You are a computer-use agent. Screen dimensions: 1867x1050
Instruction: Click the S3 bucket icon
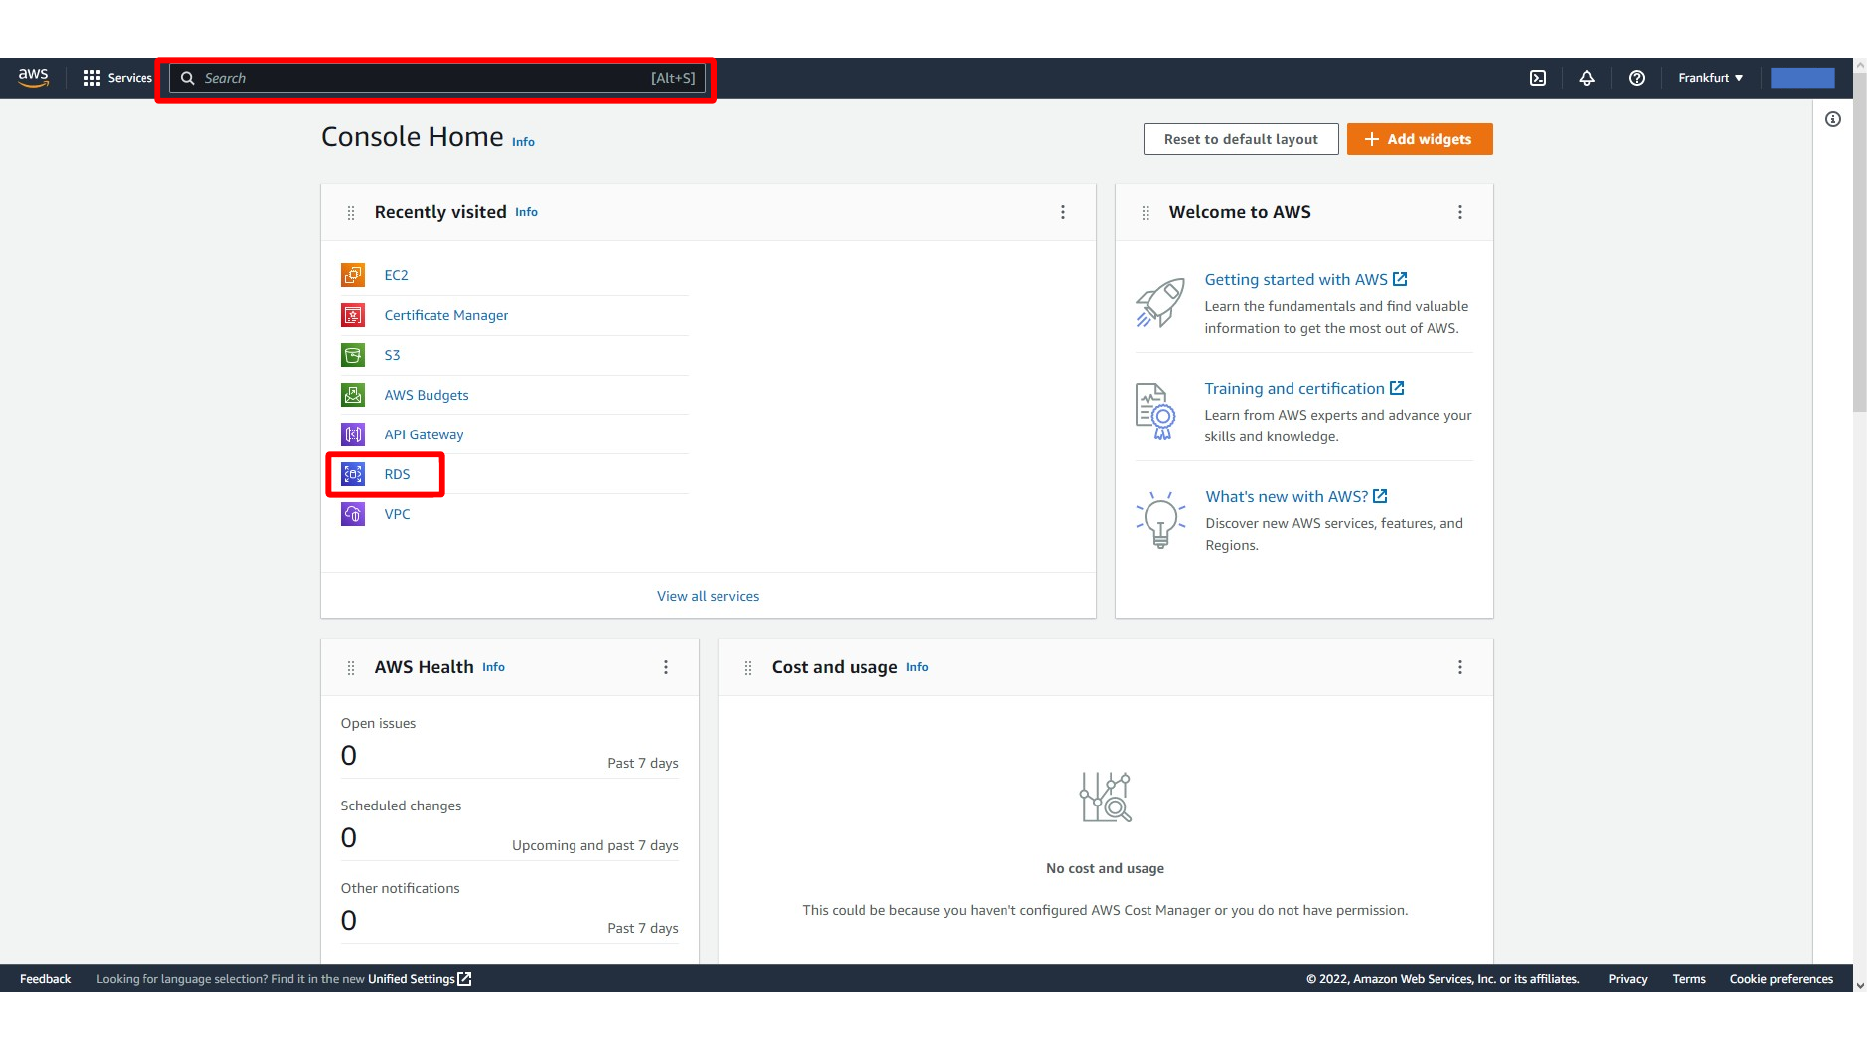coord(353,355)
